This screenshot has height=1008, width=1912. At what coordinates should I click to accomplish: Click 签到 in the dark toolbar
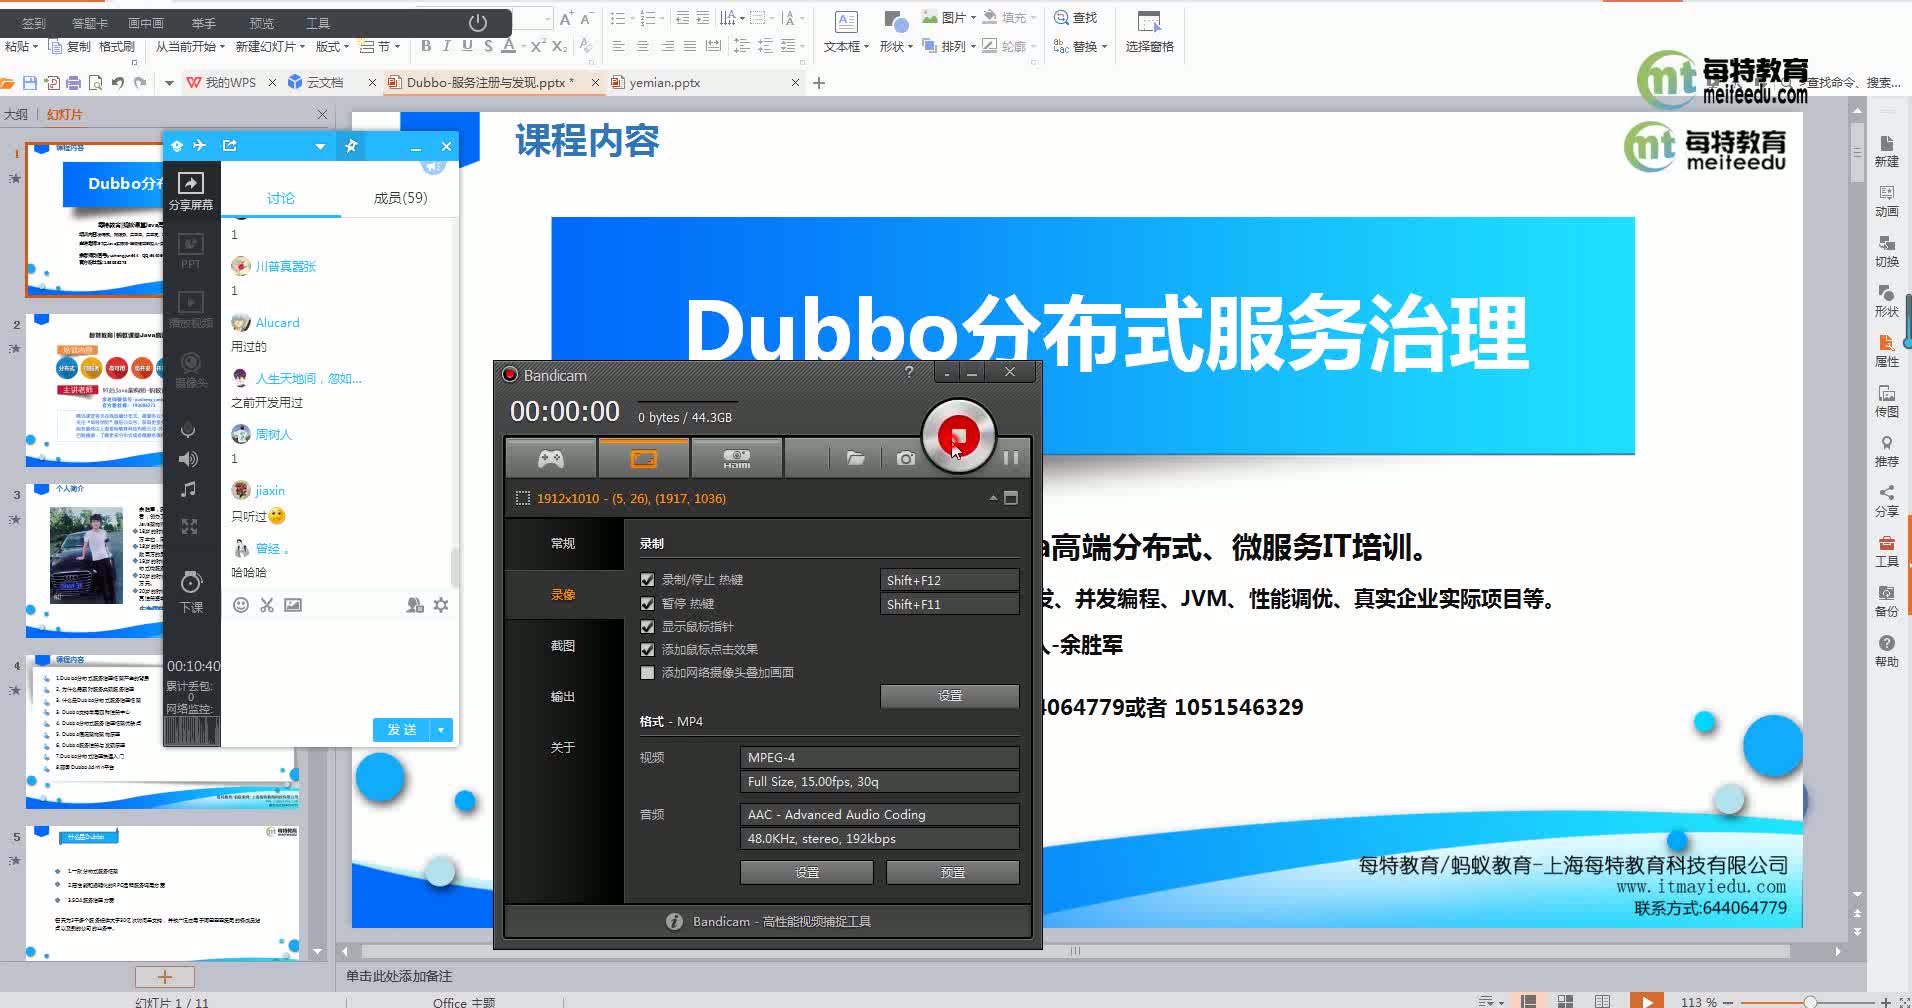coord(33,23)
